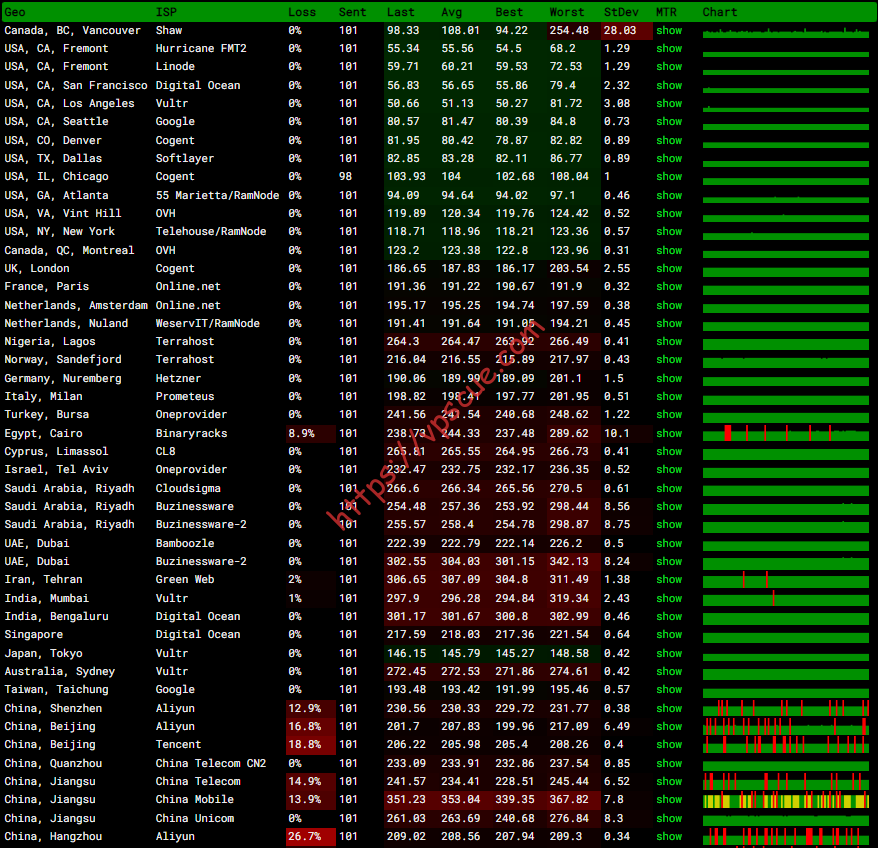Click show for Japan, Tokyo Vultr
This screenshot has width=878, height=848.
point(669,653)
